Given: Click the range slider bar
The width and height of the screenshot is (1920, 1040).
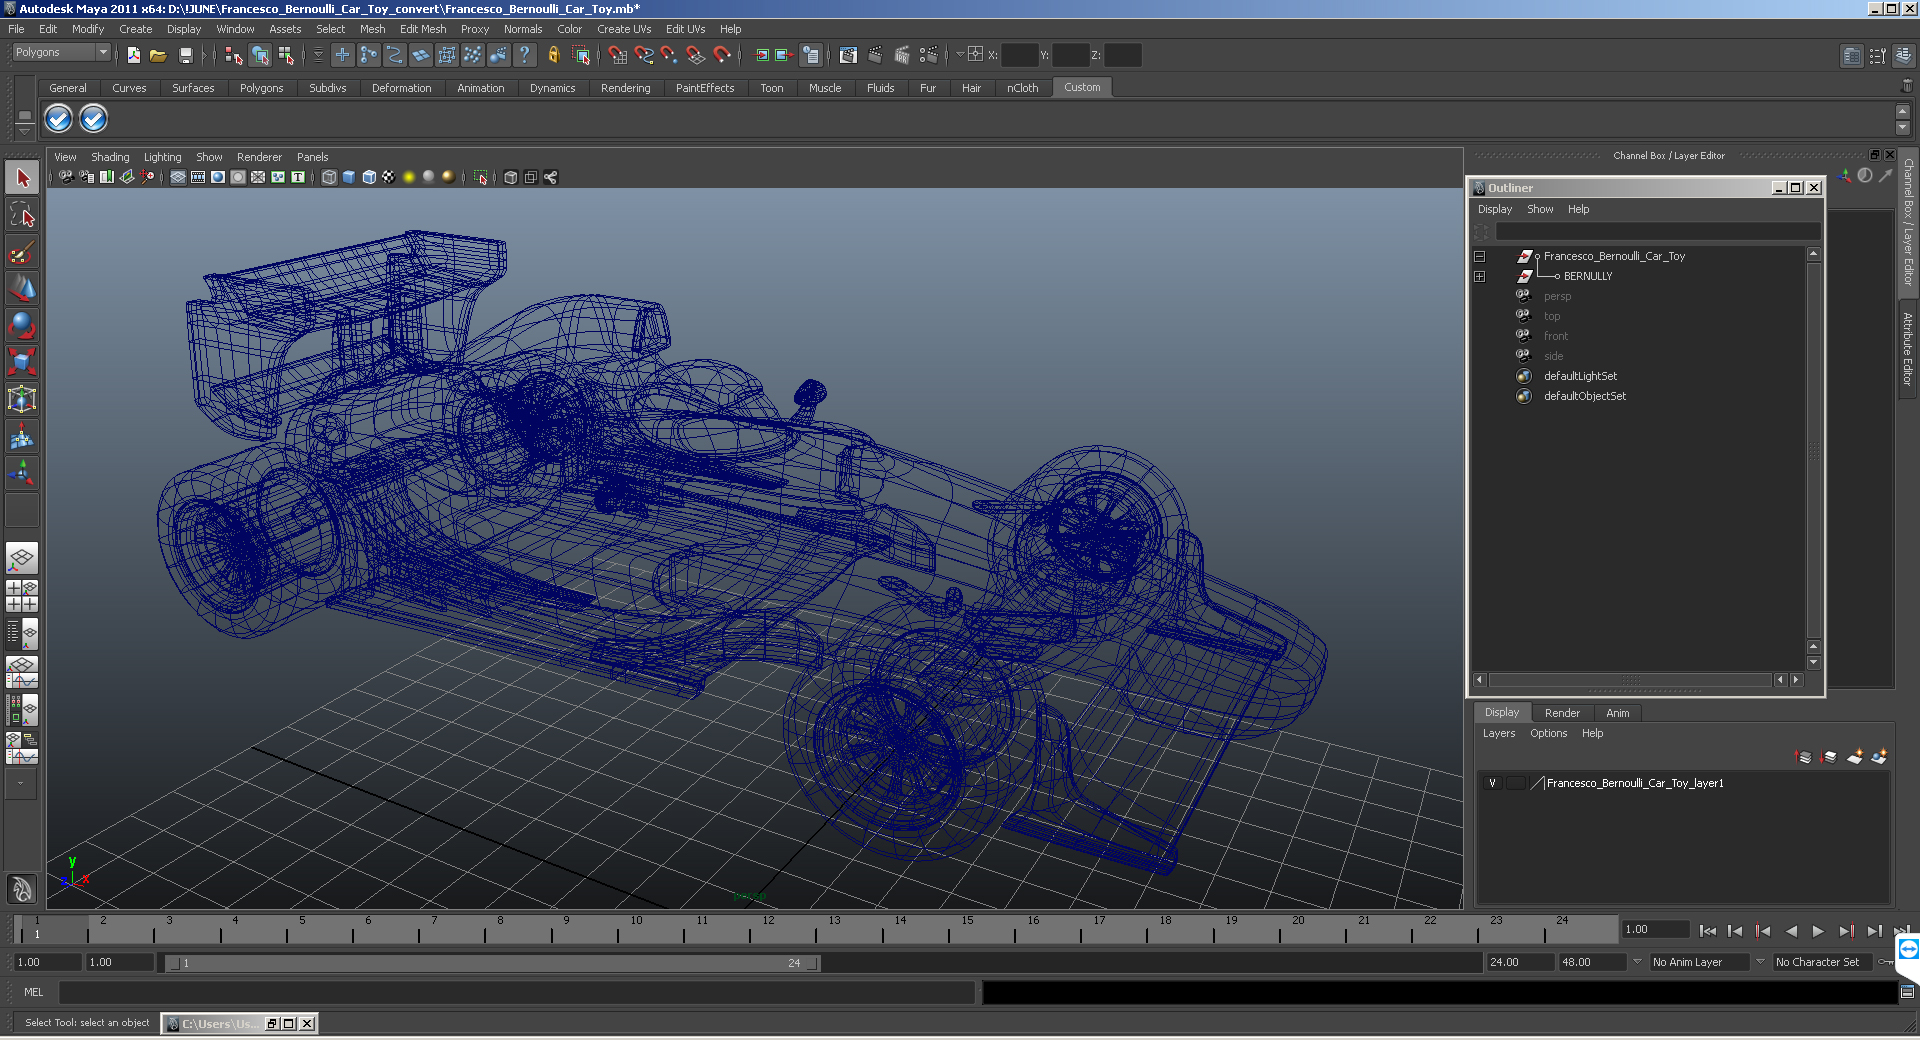Looking at the screenshot, I should [493, 963].
